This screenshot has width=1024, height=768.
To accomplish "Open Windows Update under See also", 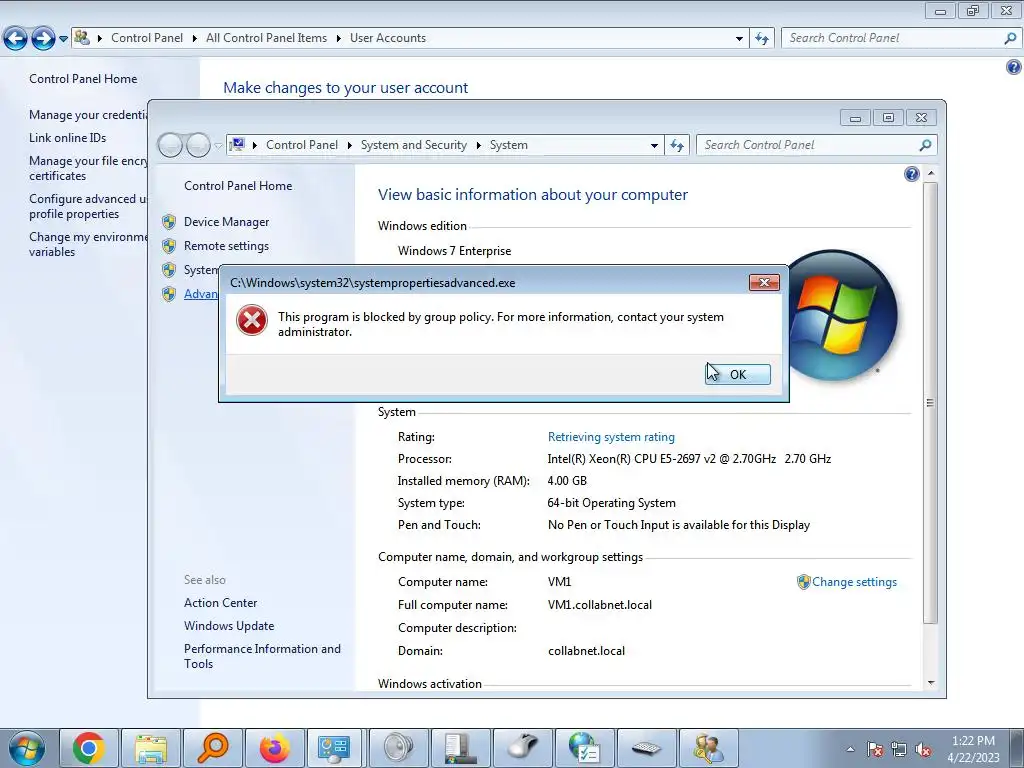I will coord(229,626).
